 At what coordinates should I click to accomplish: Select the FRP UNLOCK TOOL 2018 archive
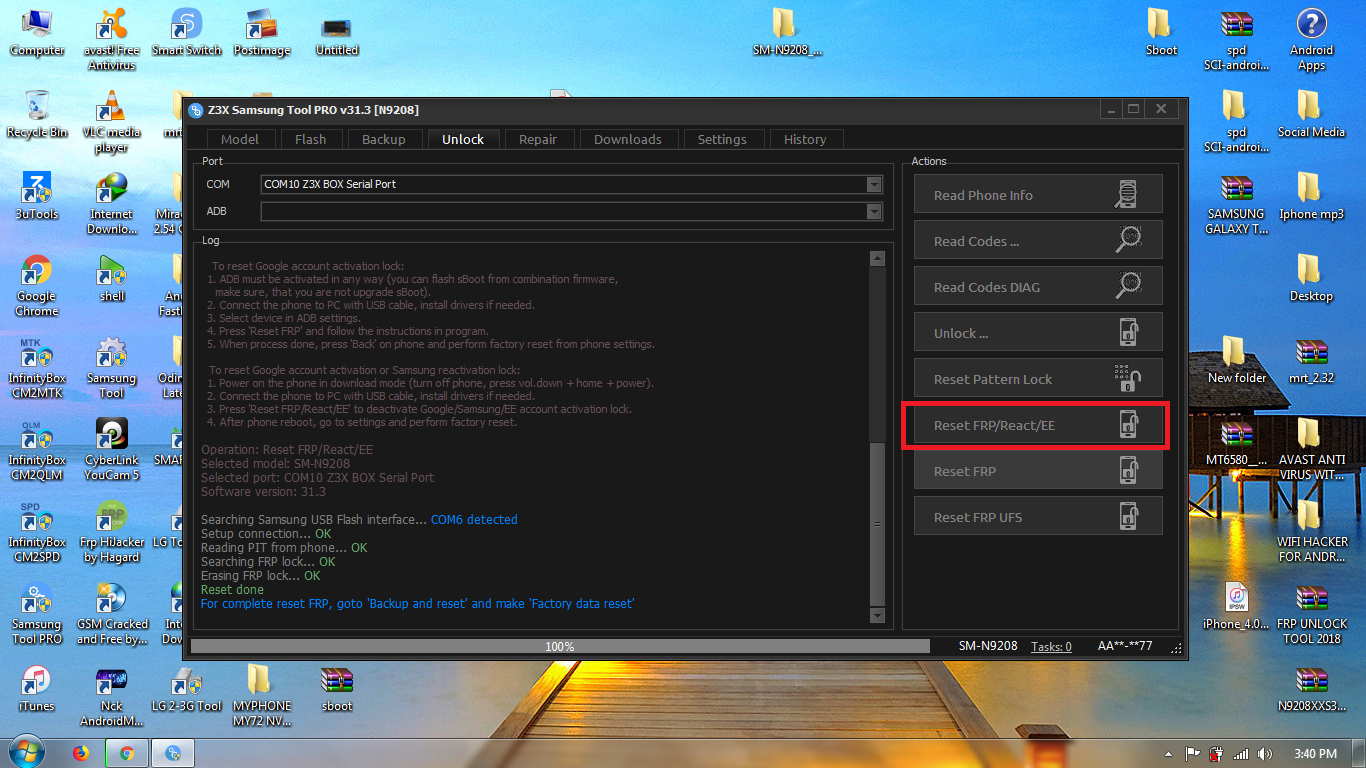[x=1311, y=614]
